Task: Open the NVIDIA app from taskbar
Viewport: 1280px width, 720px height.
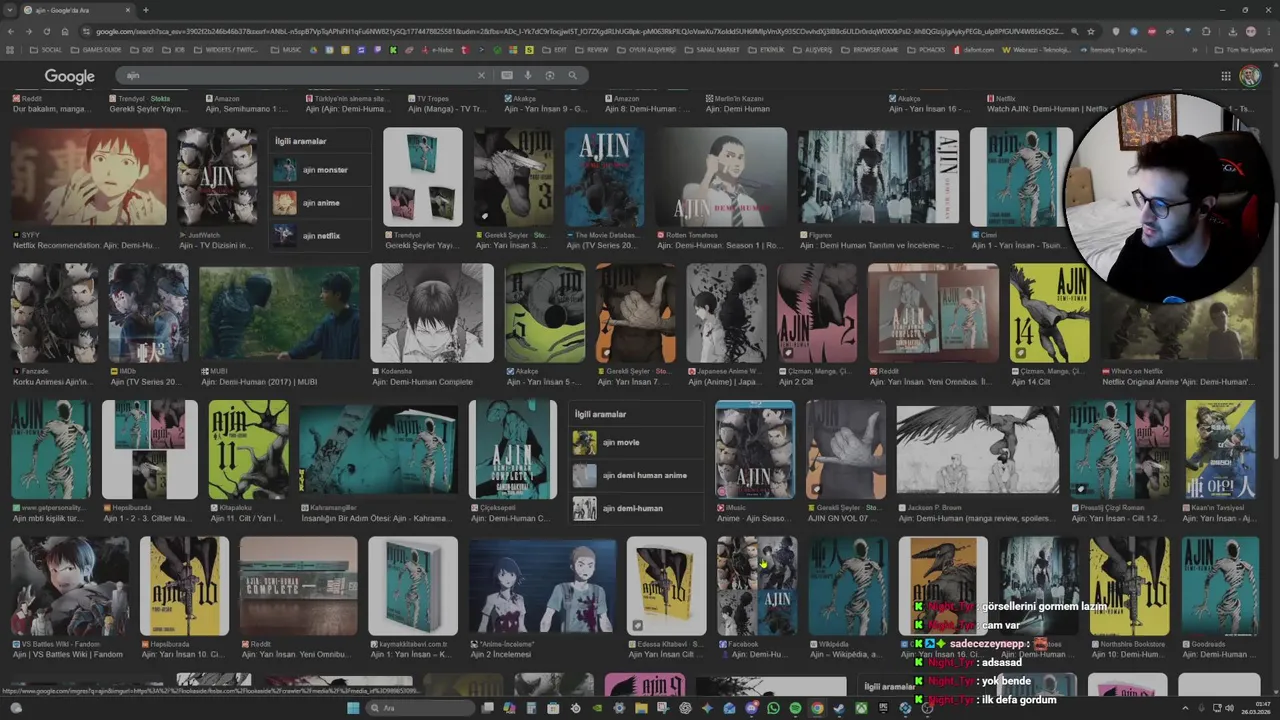Action: tap(597, 708)
